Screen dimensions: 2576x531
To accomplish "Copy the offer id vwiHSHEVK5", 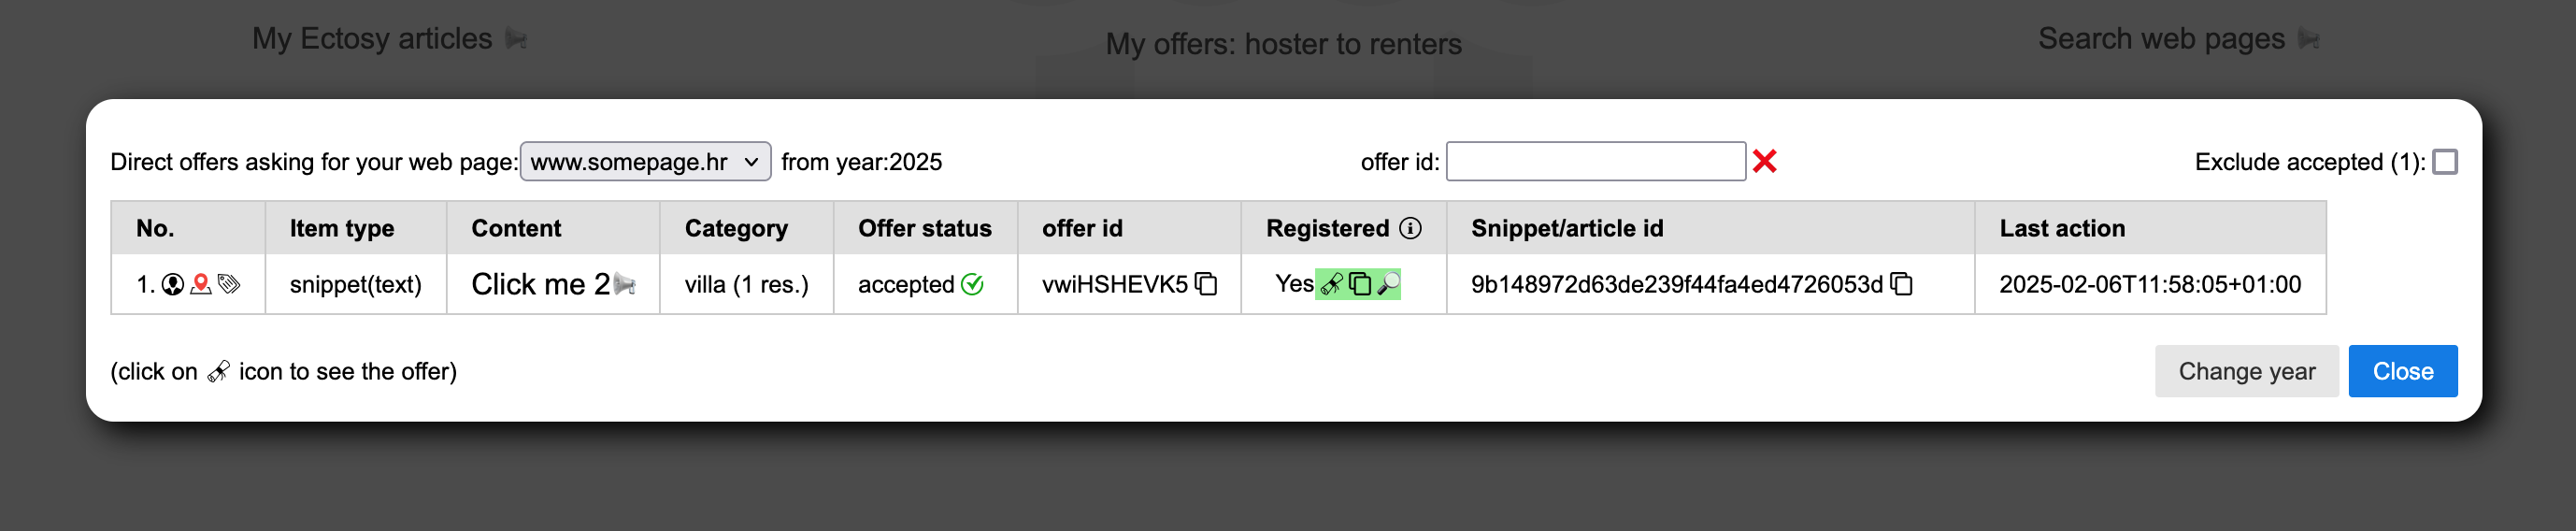I will pos(1206,285).
